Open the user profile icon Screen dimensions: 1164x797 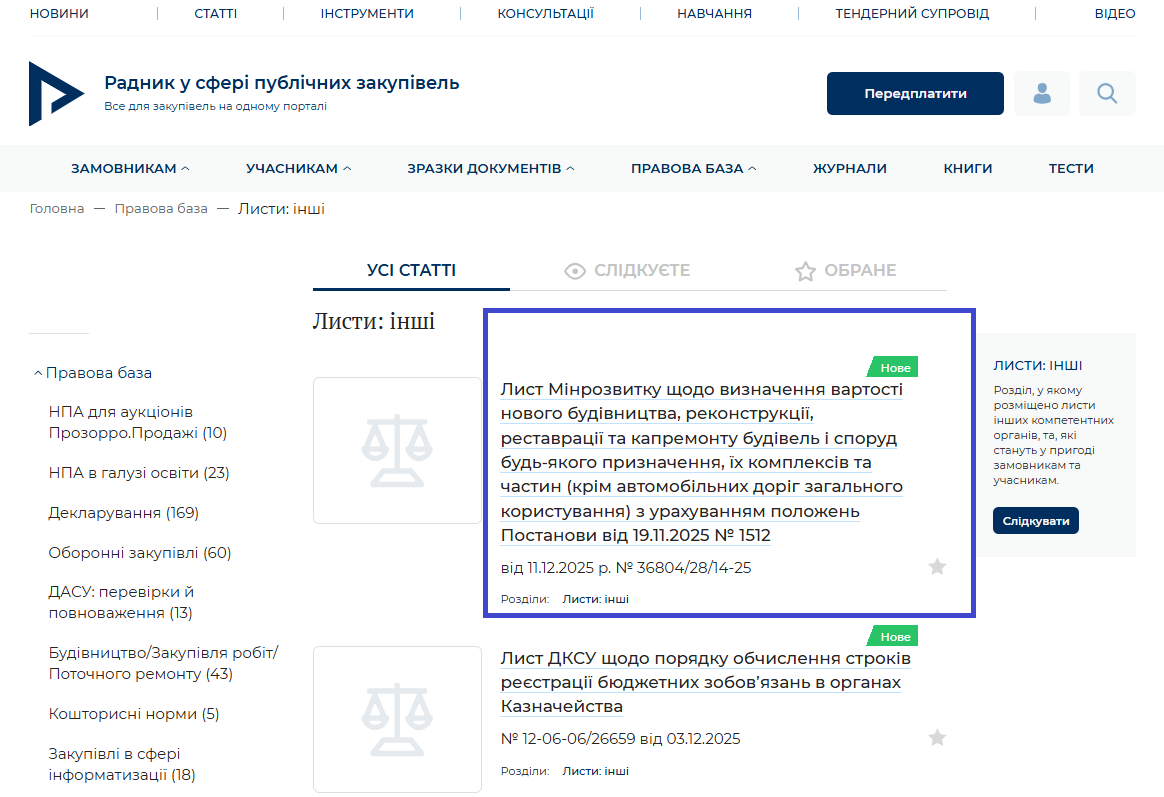click(x=1042, y=94)
